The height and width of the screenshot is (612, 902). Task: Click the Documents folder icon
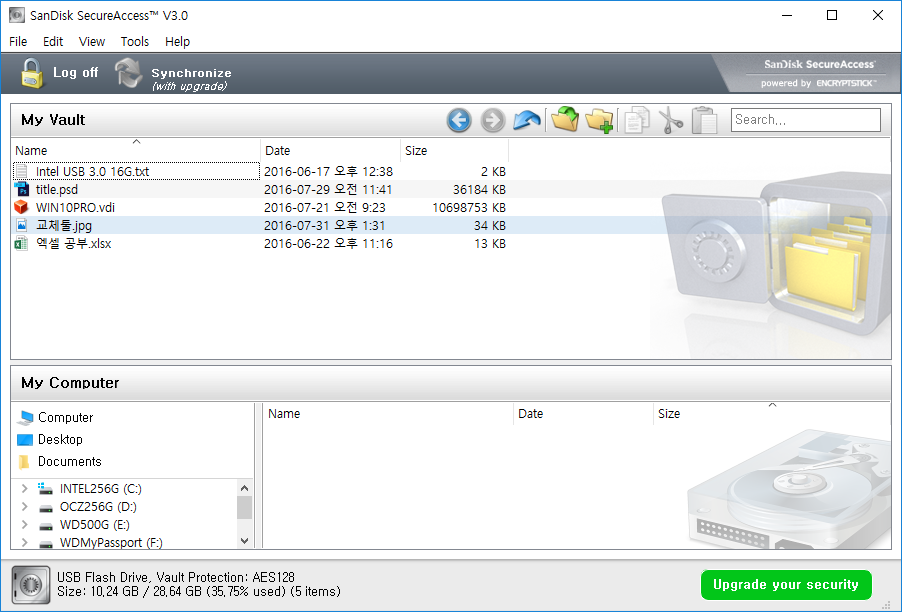point(24,461)
